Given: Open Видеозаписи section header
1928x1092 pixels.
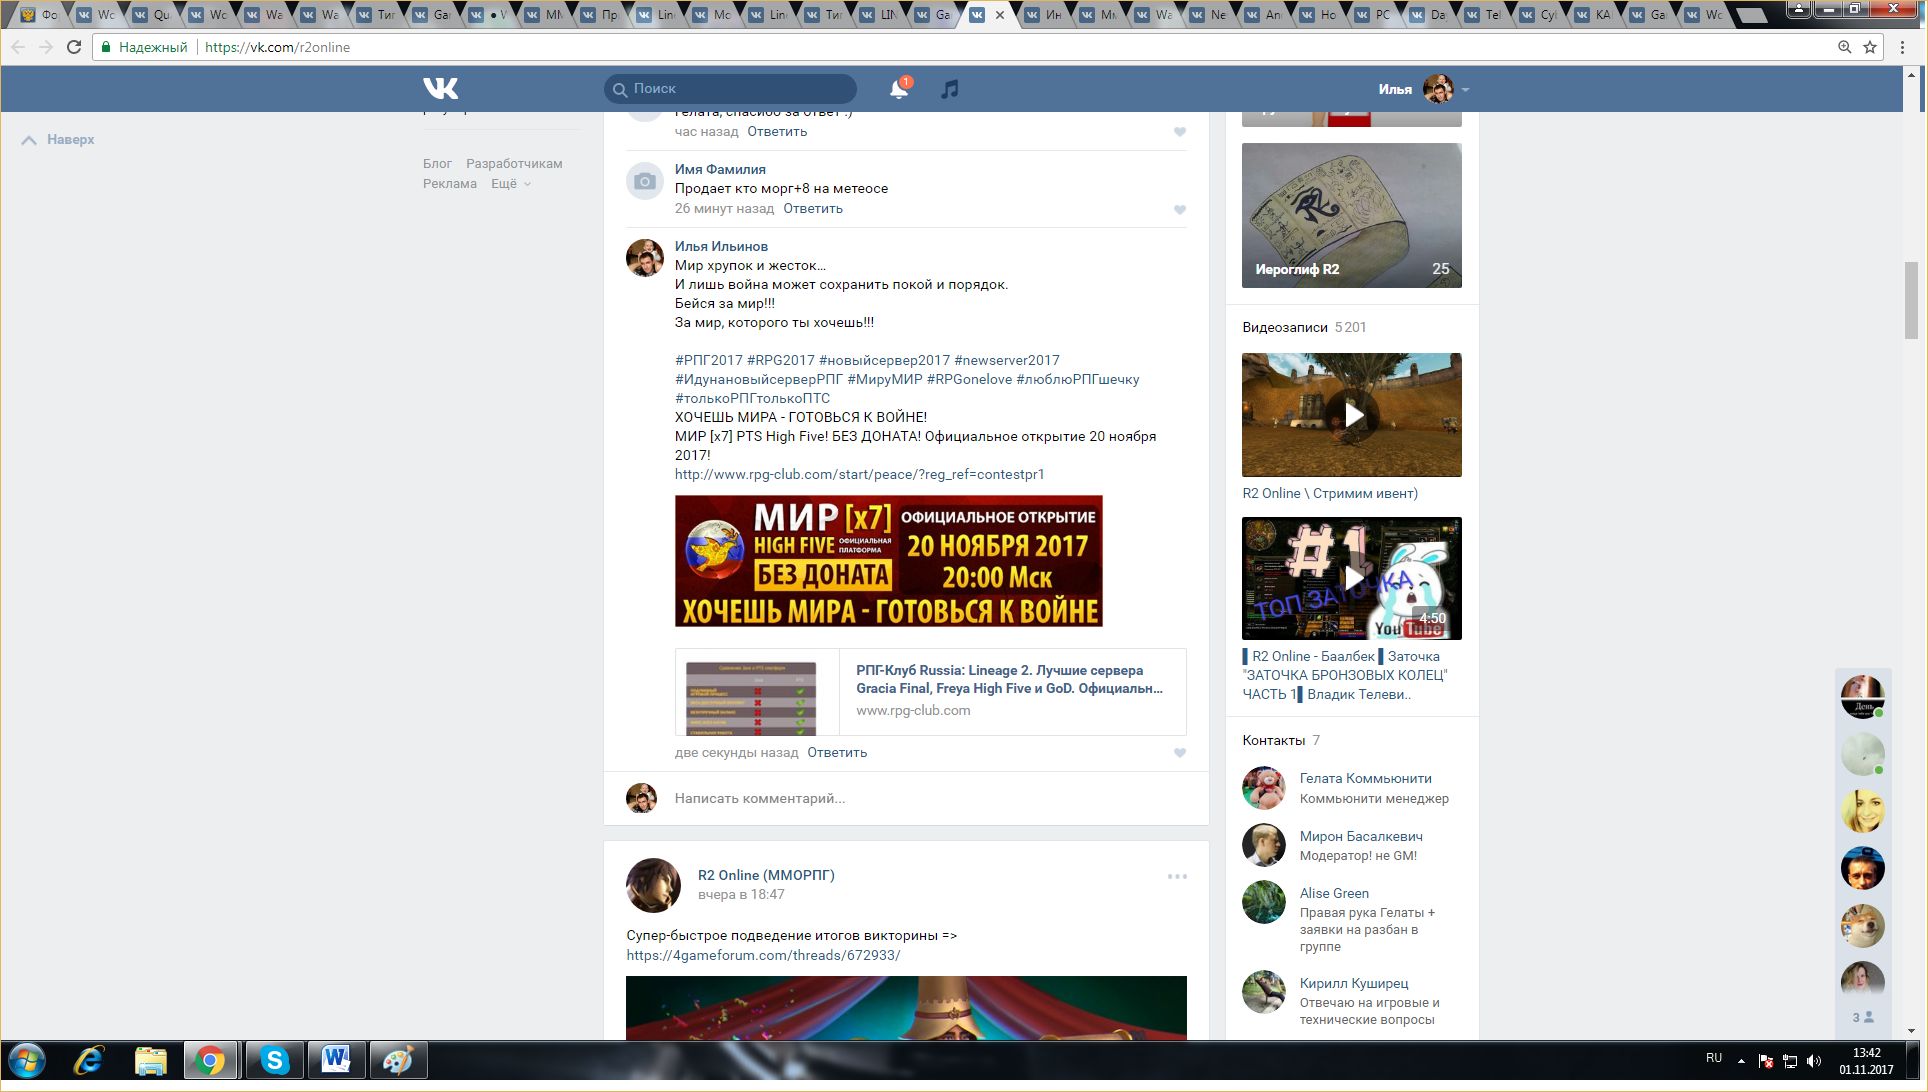Looking at the screenshot, I should [1285, 327].
